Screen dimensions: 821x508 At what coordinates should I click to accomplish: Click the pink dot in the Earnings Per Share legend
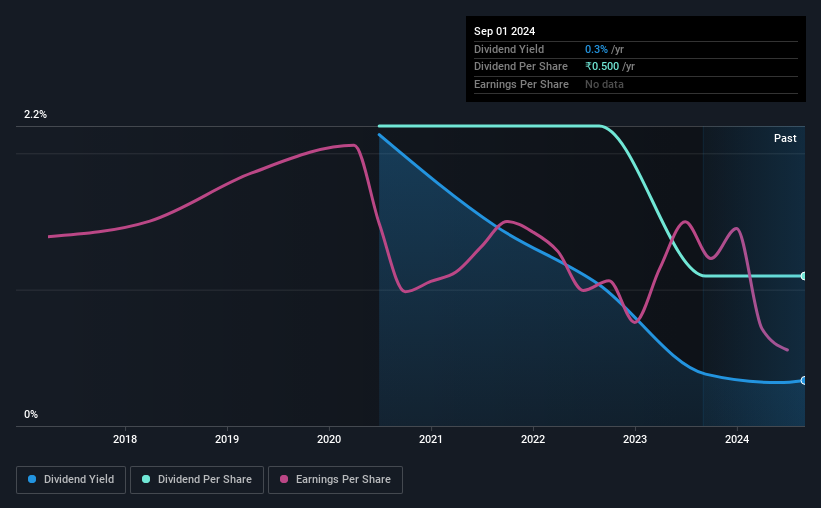coord(284,480)
